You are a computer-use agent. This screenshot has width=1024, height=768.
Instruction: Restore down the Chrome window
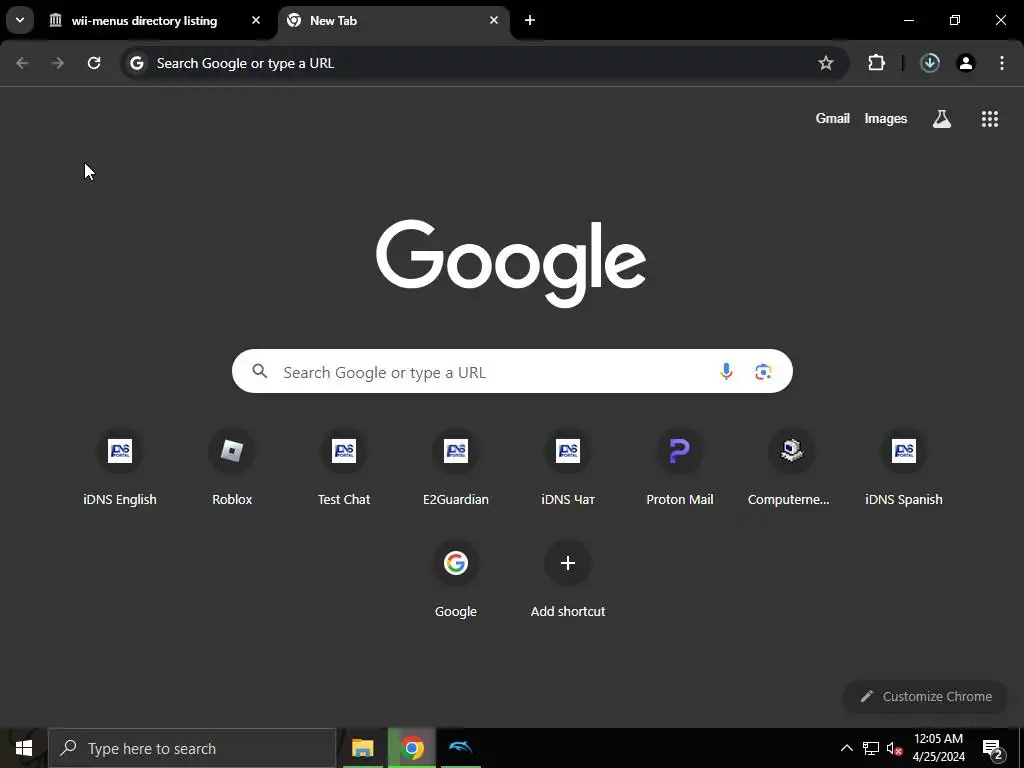pos(955,20)
